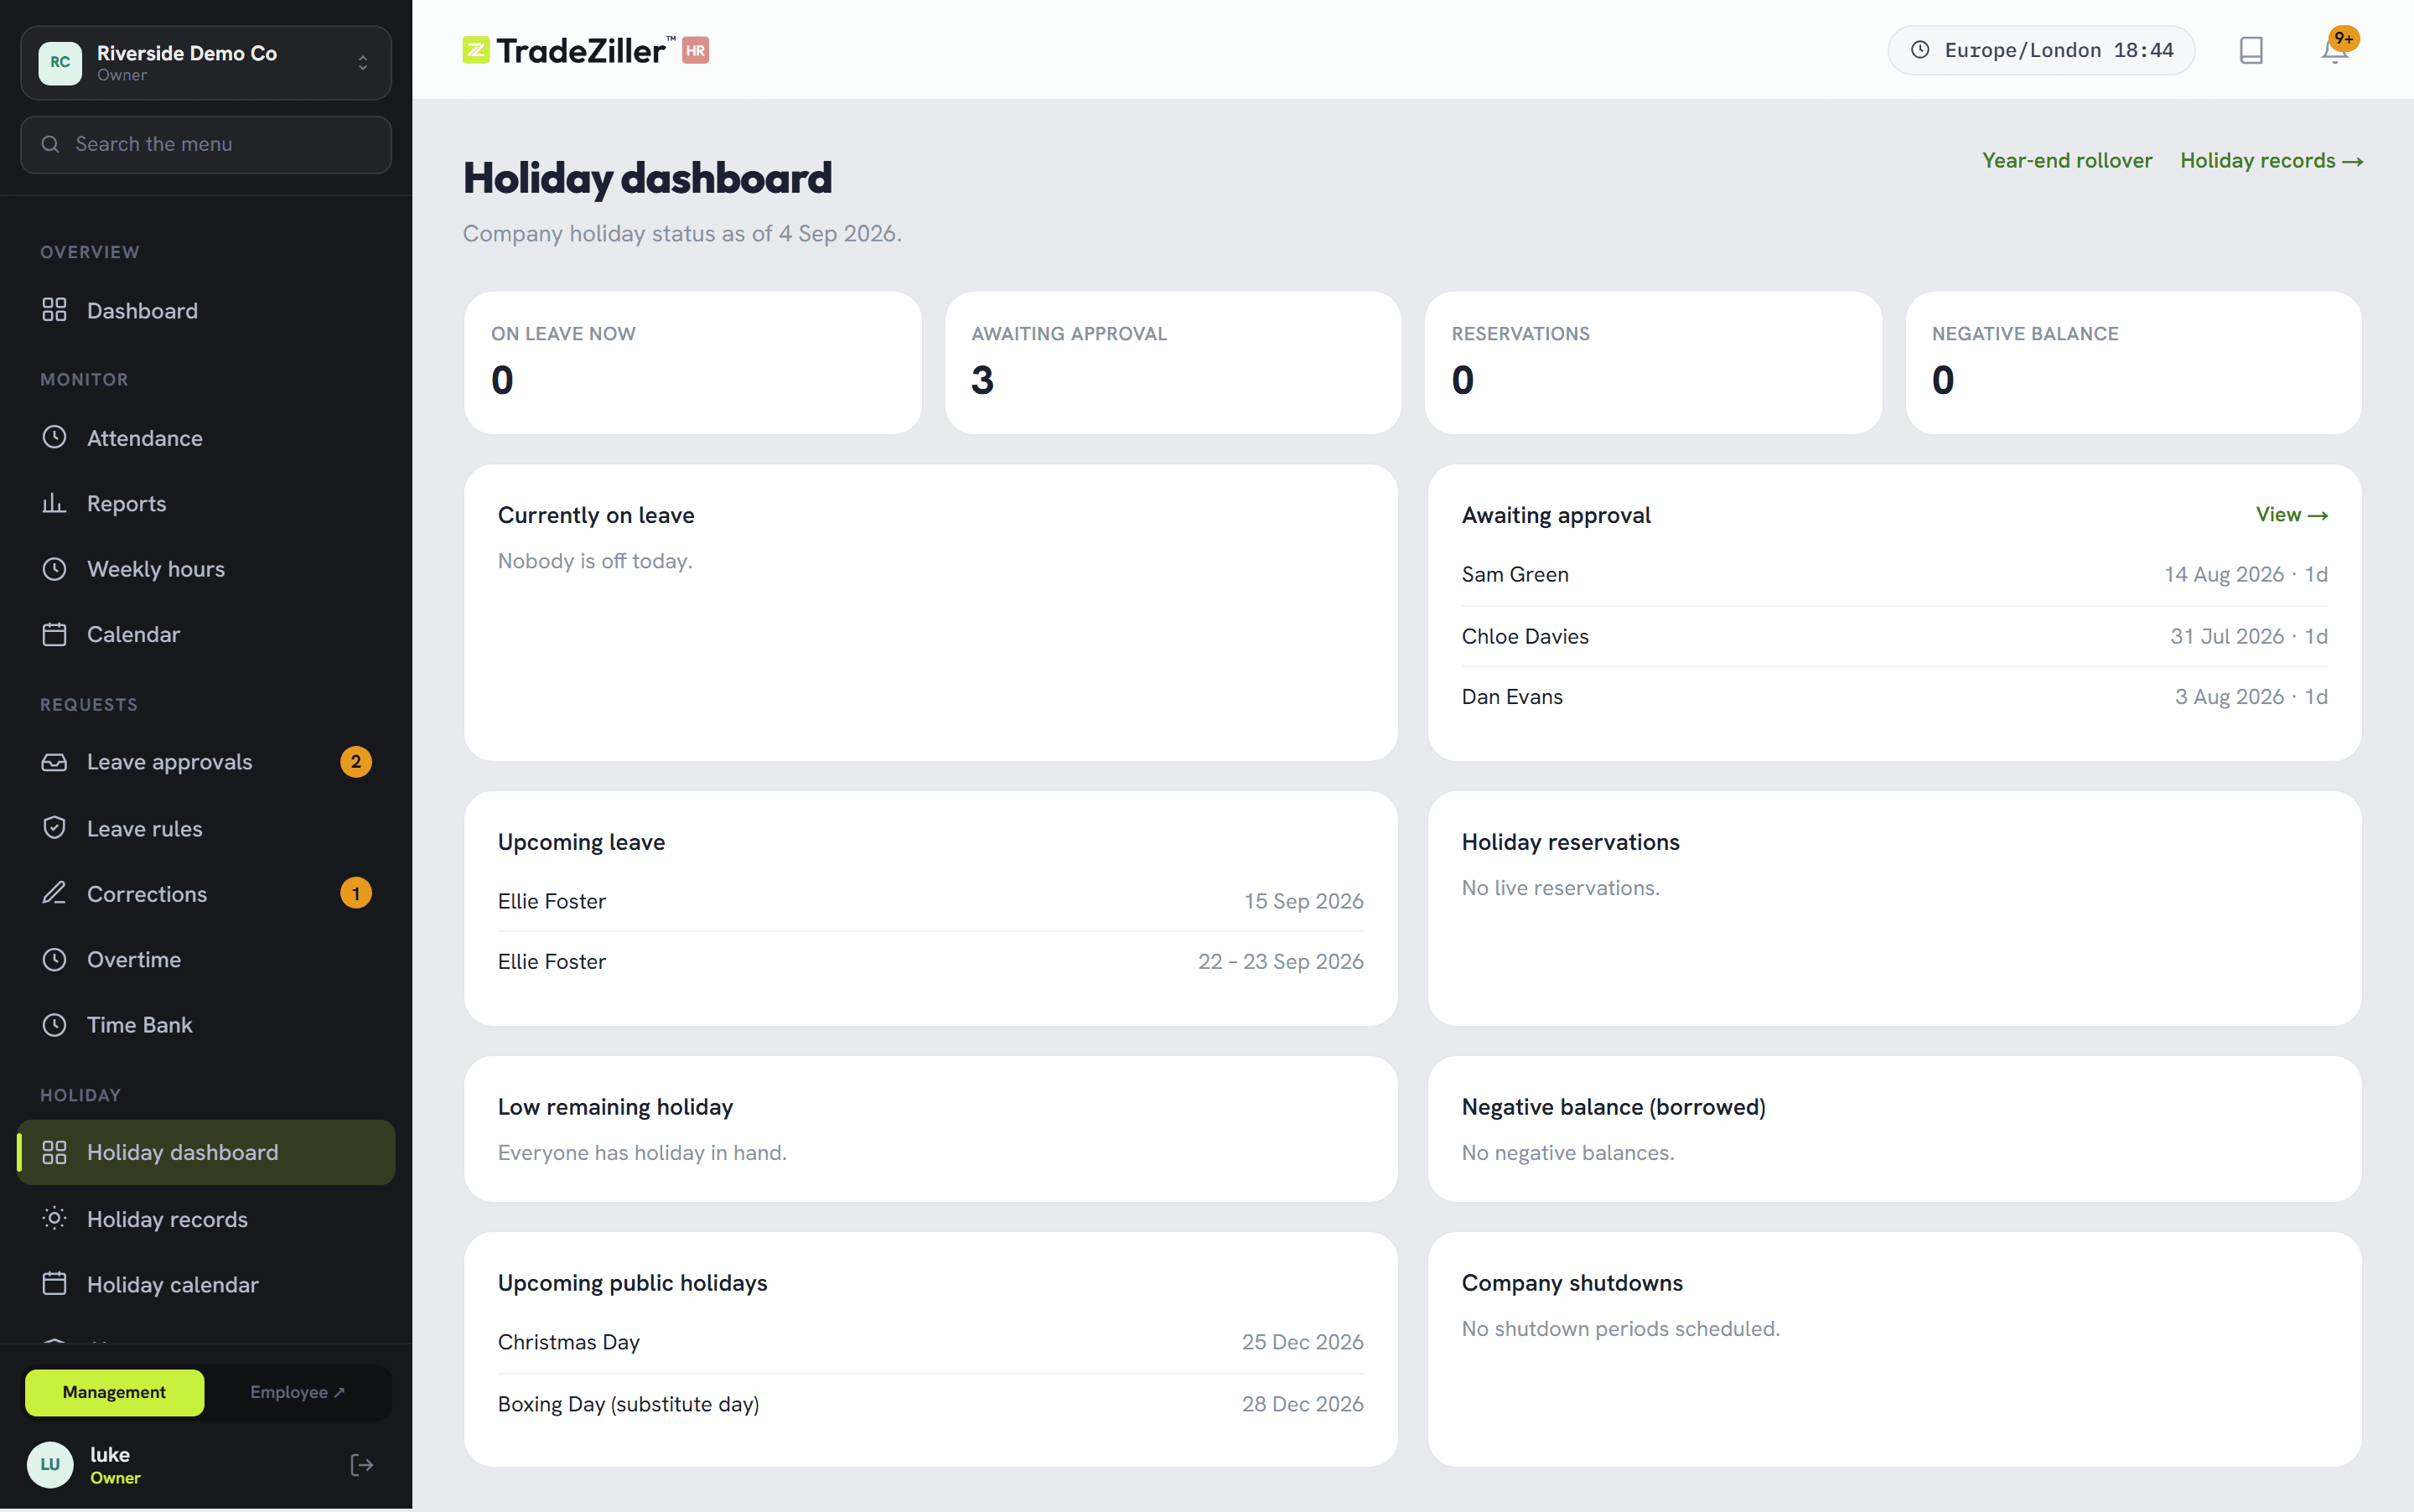Viewport: 2414px width, 1512px height.
Task: Click Ellie Foster 15 Sep 2026 leave row
Action: [x=930, y=901]
